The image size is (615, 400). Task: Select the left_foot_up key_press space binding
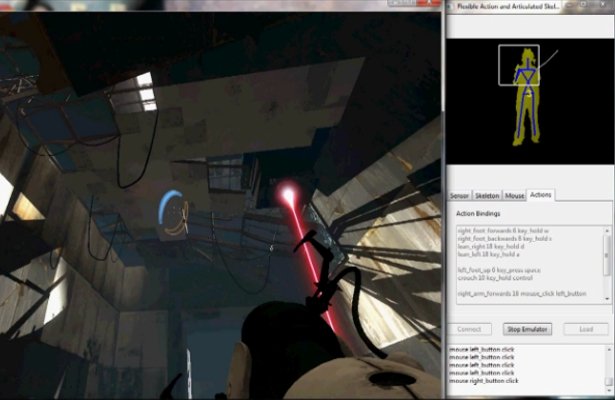tap(500, 269)
